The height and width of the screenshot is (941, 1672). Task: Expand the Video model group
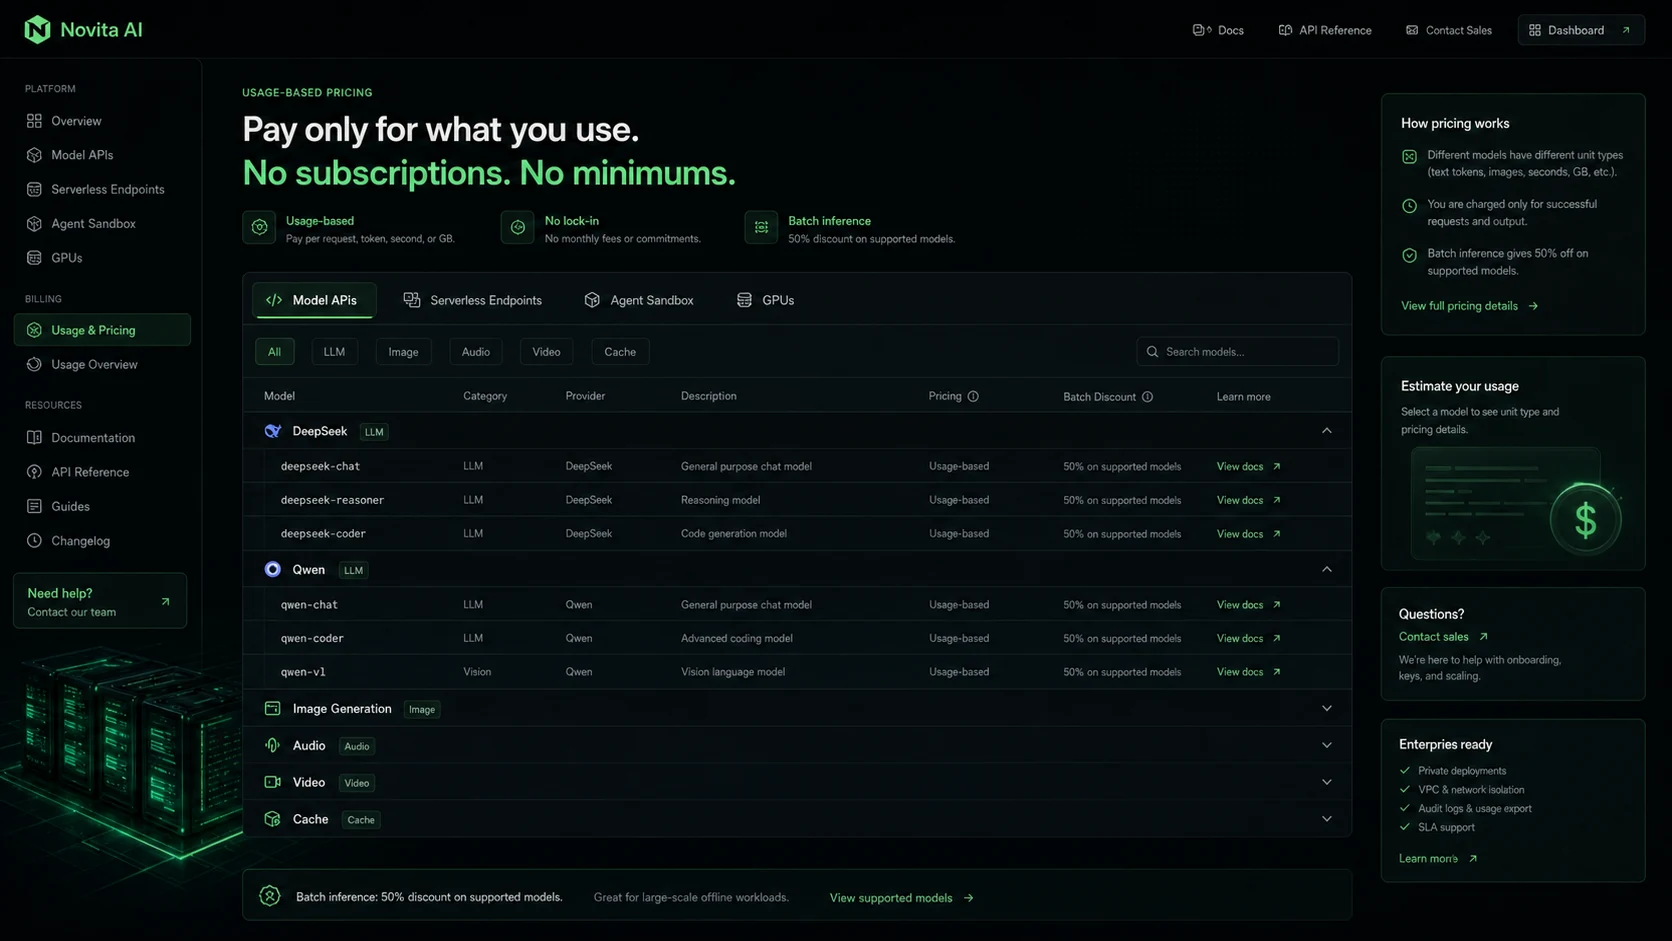pos(1327,783)
